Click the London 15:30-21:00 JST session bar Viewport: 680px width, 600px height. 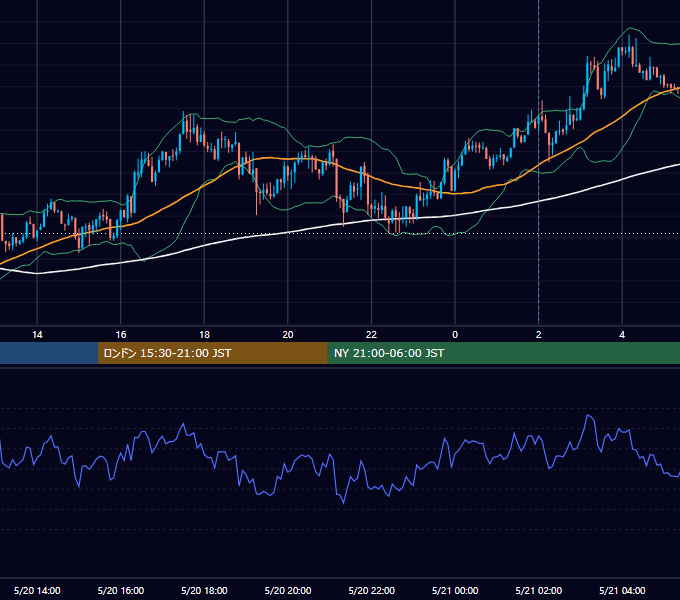click(x=212, y=353)
